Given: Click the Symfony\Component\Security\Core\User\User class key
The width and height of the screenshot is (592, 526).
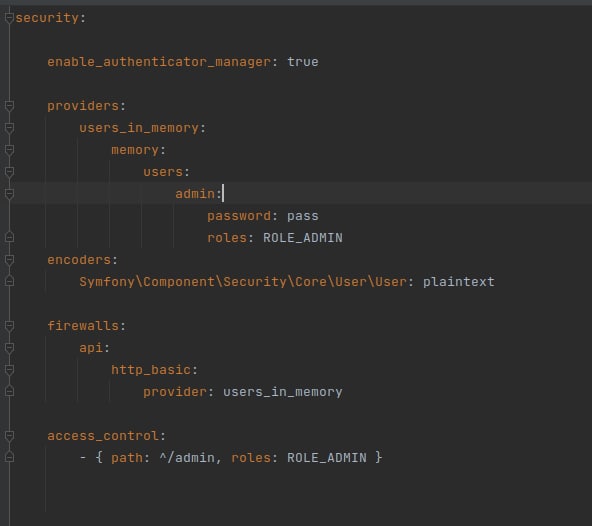Looking at the screenshot, I should click(243, 282).
